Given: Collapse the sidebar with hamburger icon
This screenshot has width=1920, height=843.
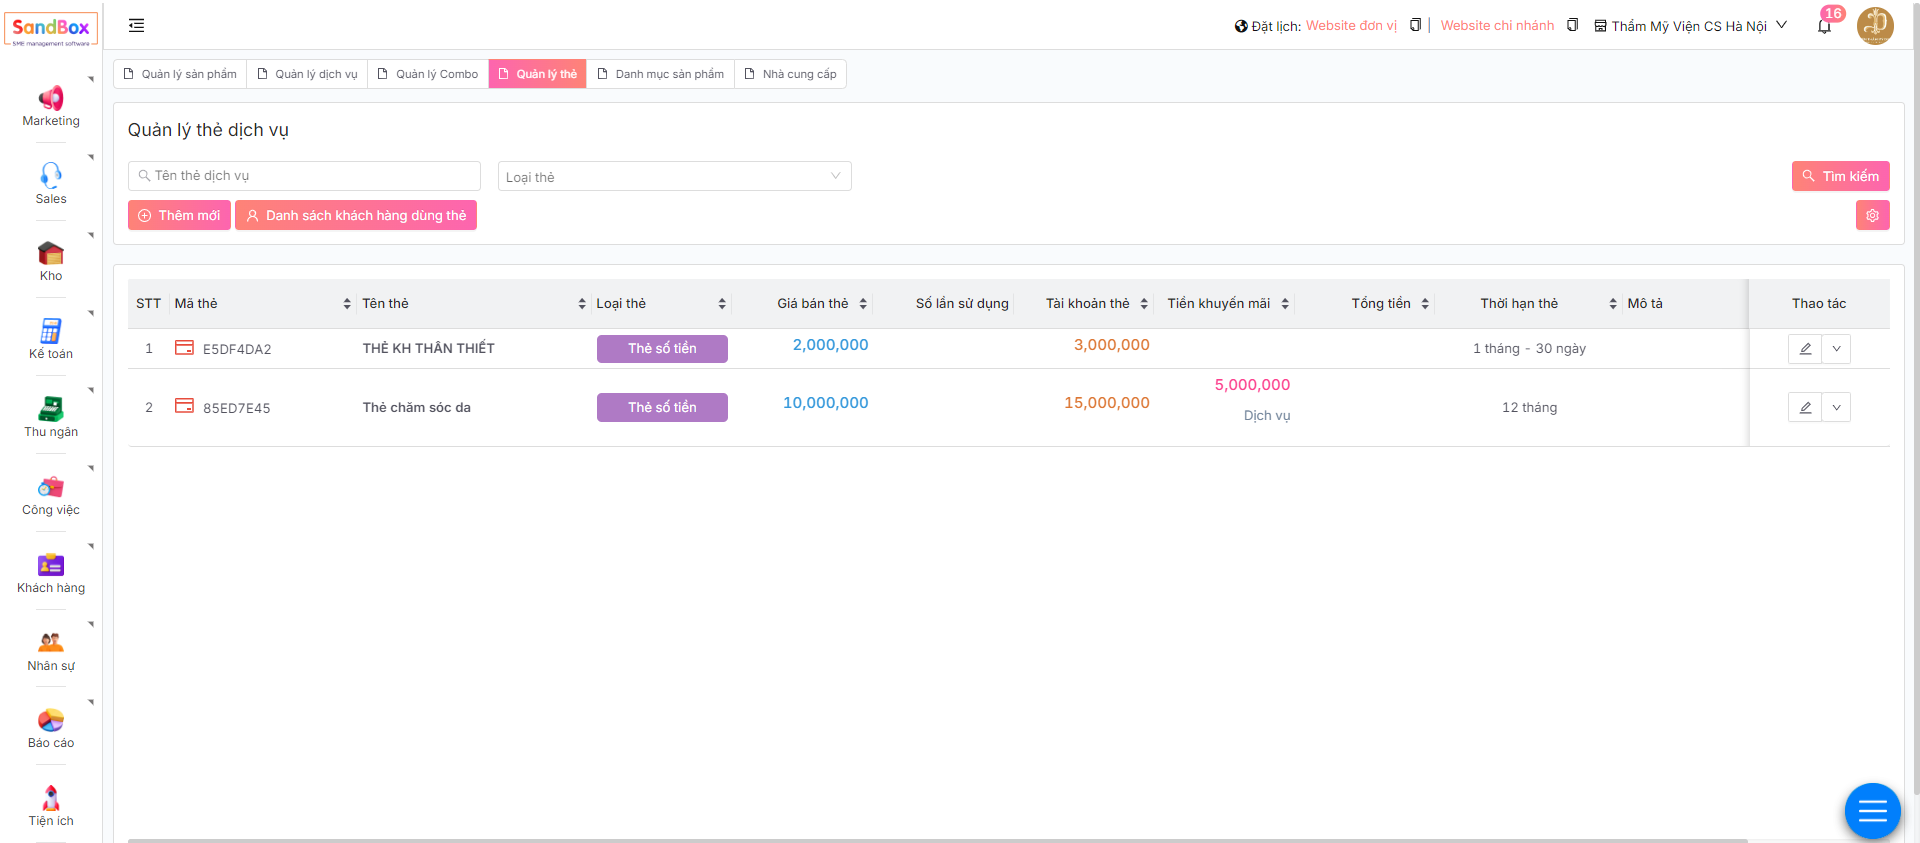Looking at the screenshot, I should point(137,26).
